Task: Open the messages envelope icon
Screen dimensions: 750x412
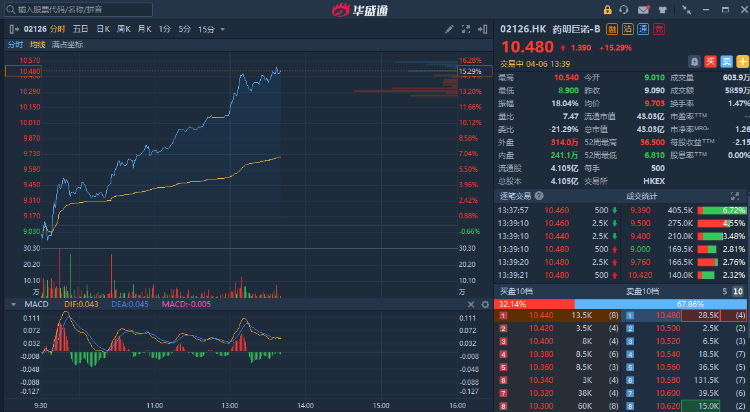Action: pyautogui.click(x=643, y=10)
